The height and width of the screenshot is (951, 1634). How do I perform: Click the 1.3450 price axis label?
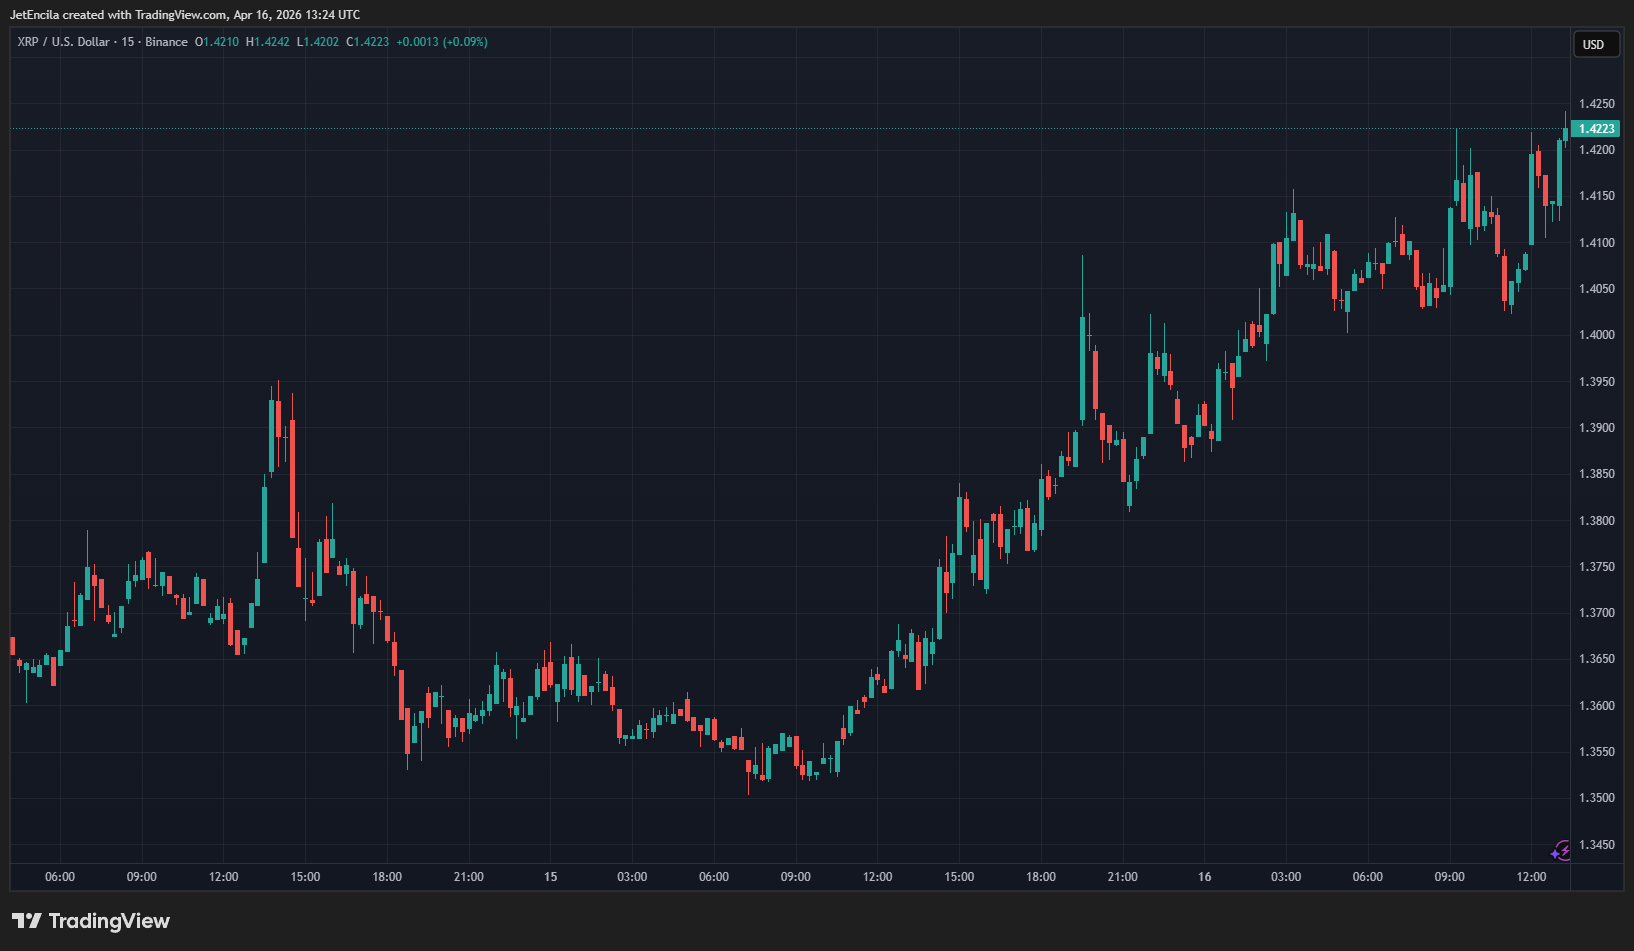[x=1596, y=845]
